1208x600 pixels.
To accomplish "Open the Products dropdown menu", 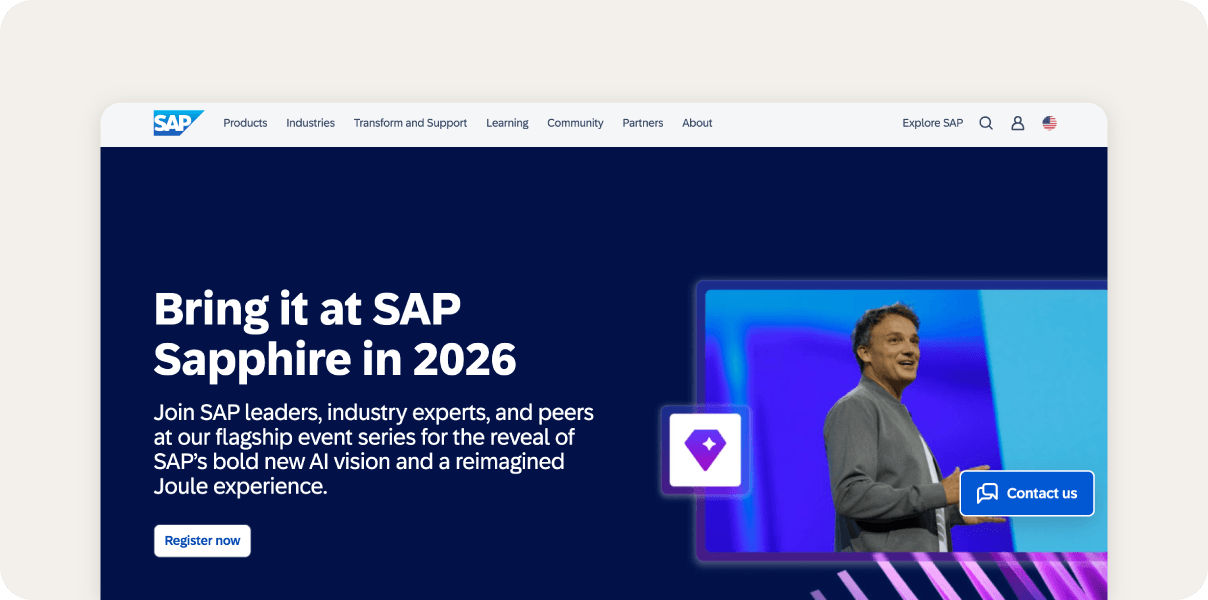I will [x=245, y=123].
